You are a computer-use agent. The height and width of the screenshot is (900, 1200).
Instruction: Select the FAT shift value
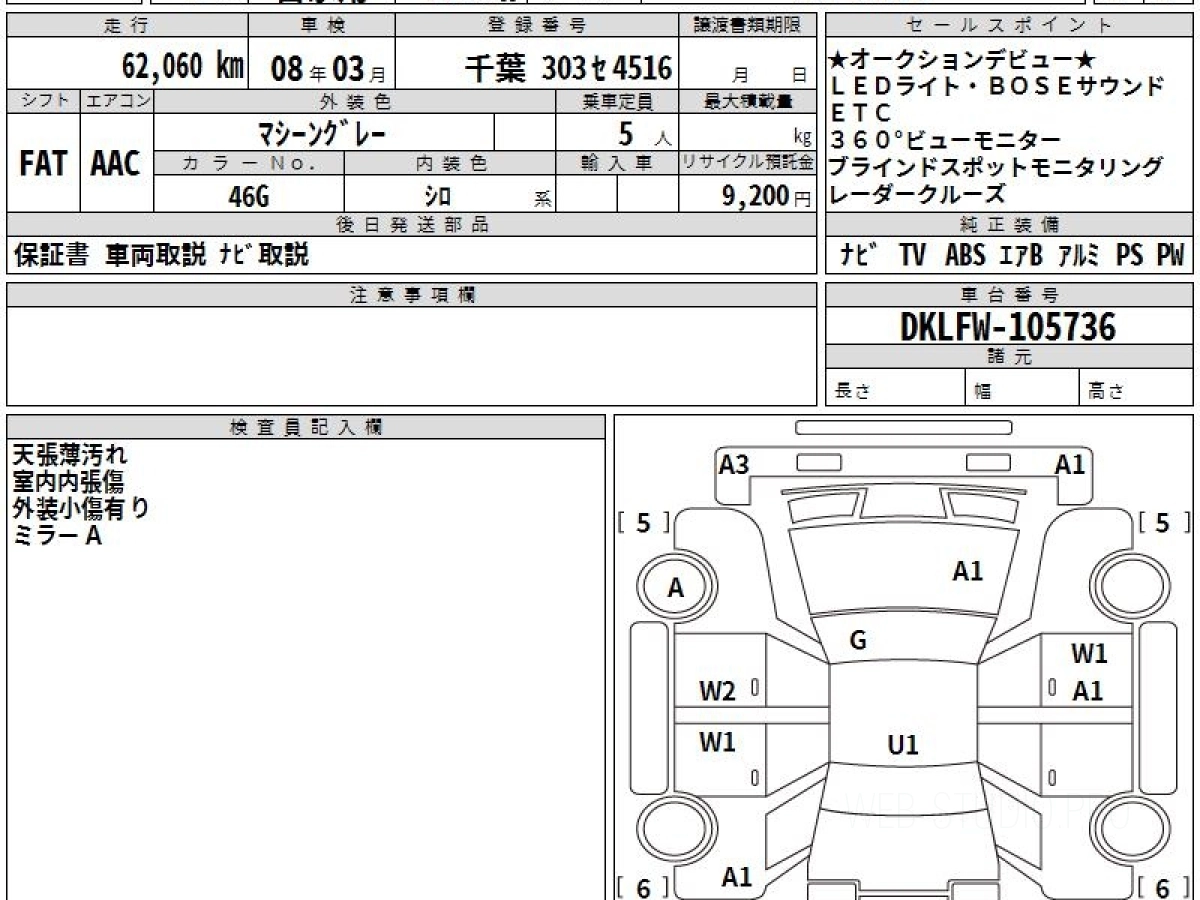click(x=43, y=164)
